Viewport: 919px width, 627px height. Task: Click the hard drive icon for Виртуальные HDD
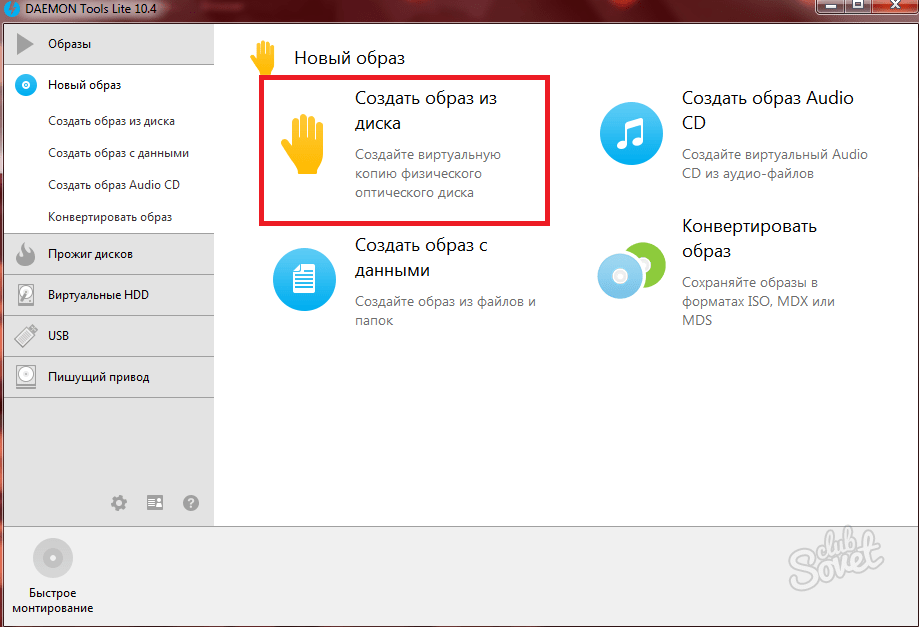click(x=26, y=295)
